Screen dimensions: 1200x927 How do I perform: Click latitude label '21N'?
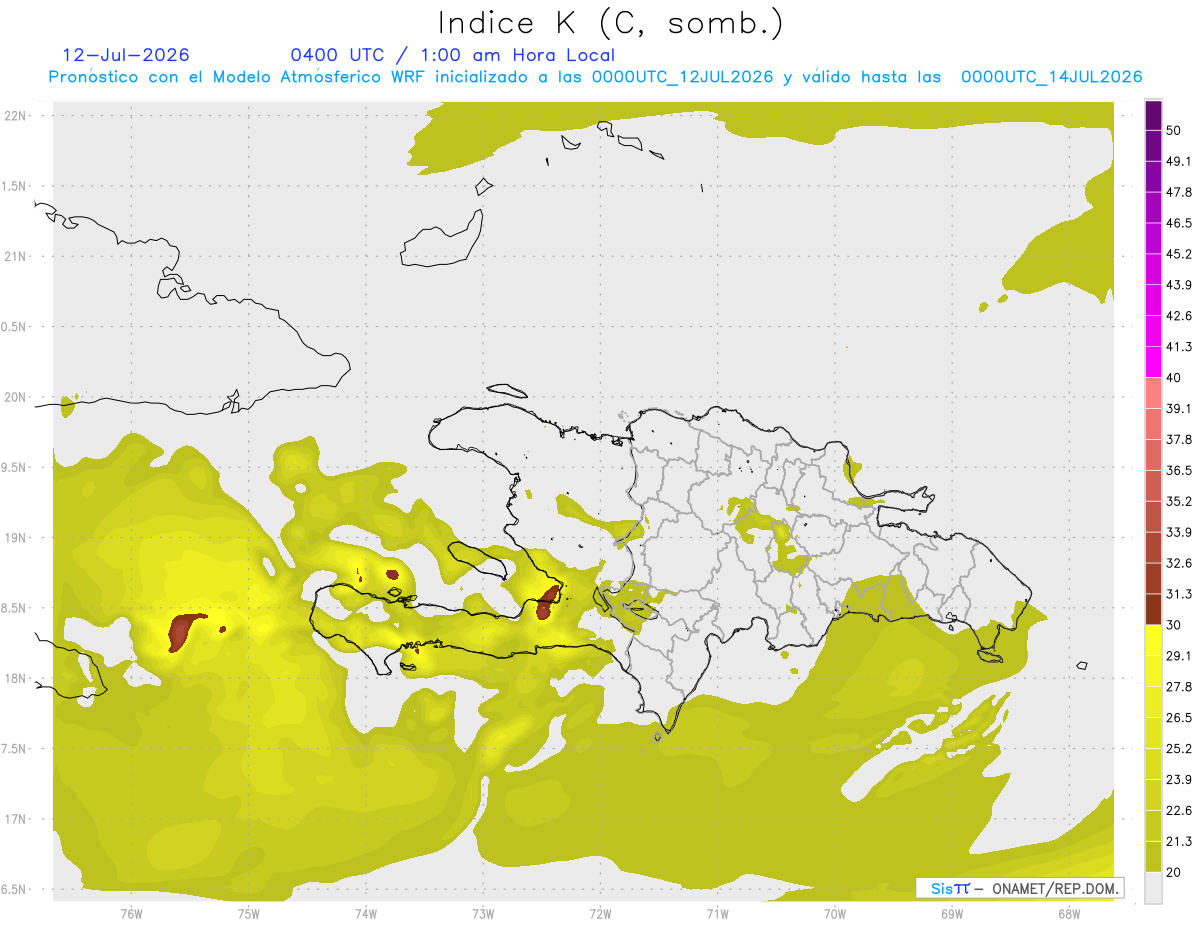point(15,256)
